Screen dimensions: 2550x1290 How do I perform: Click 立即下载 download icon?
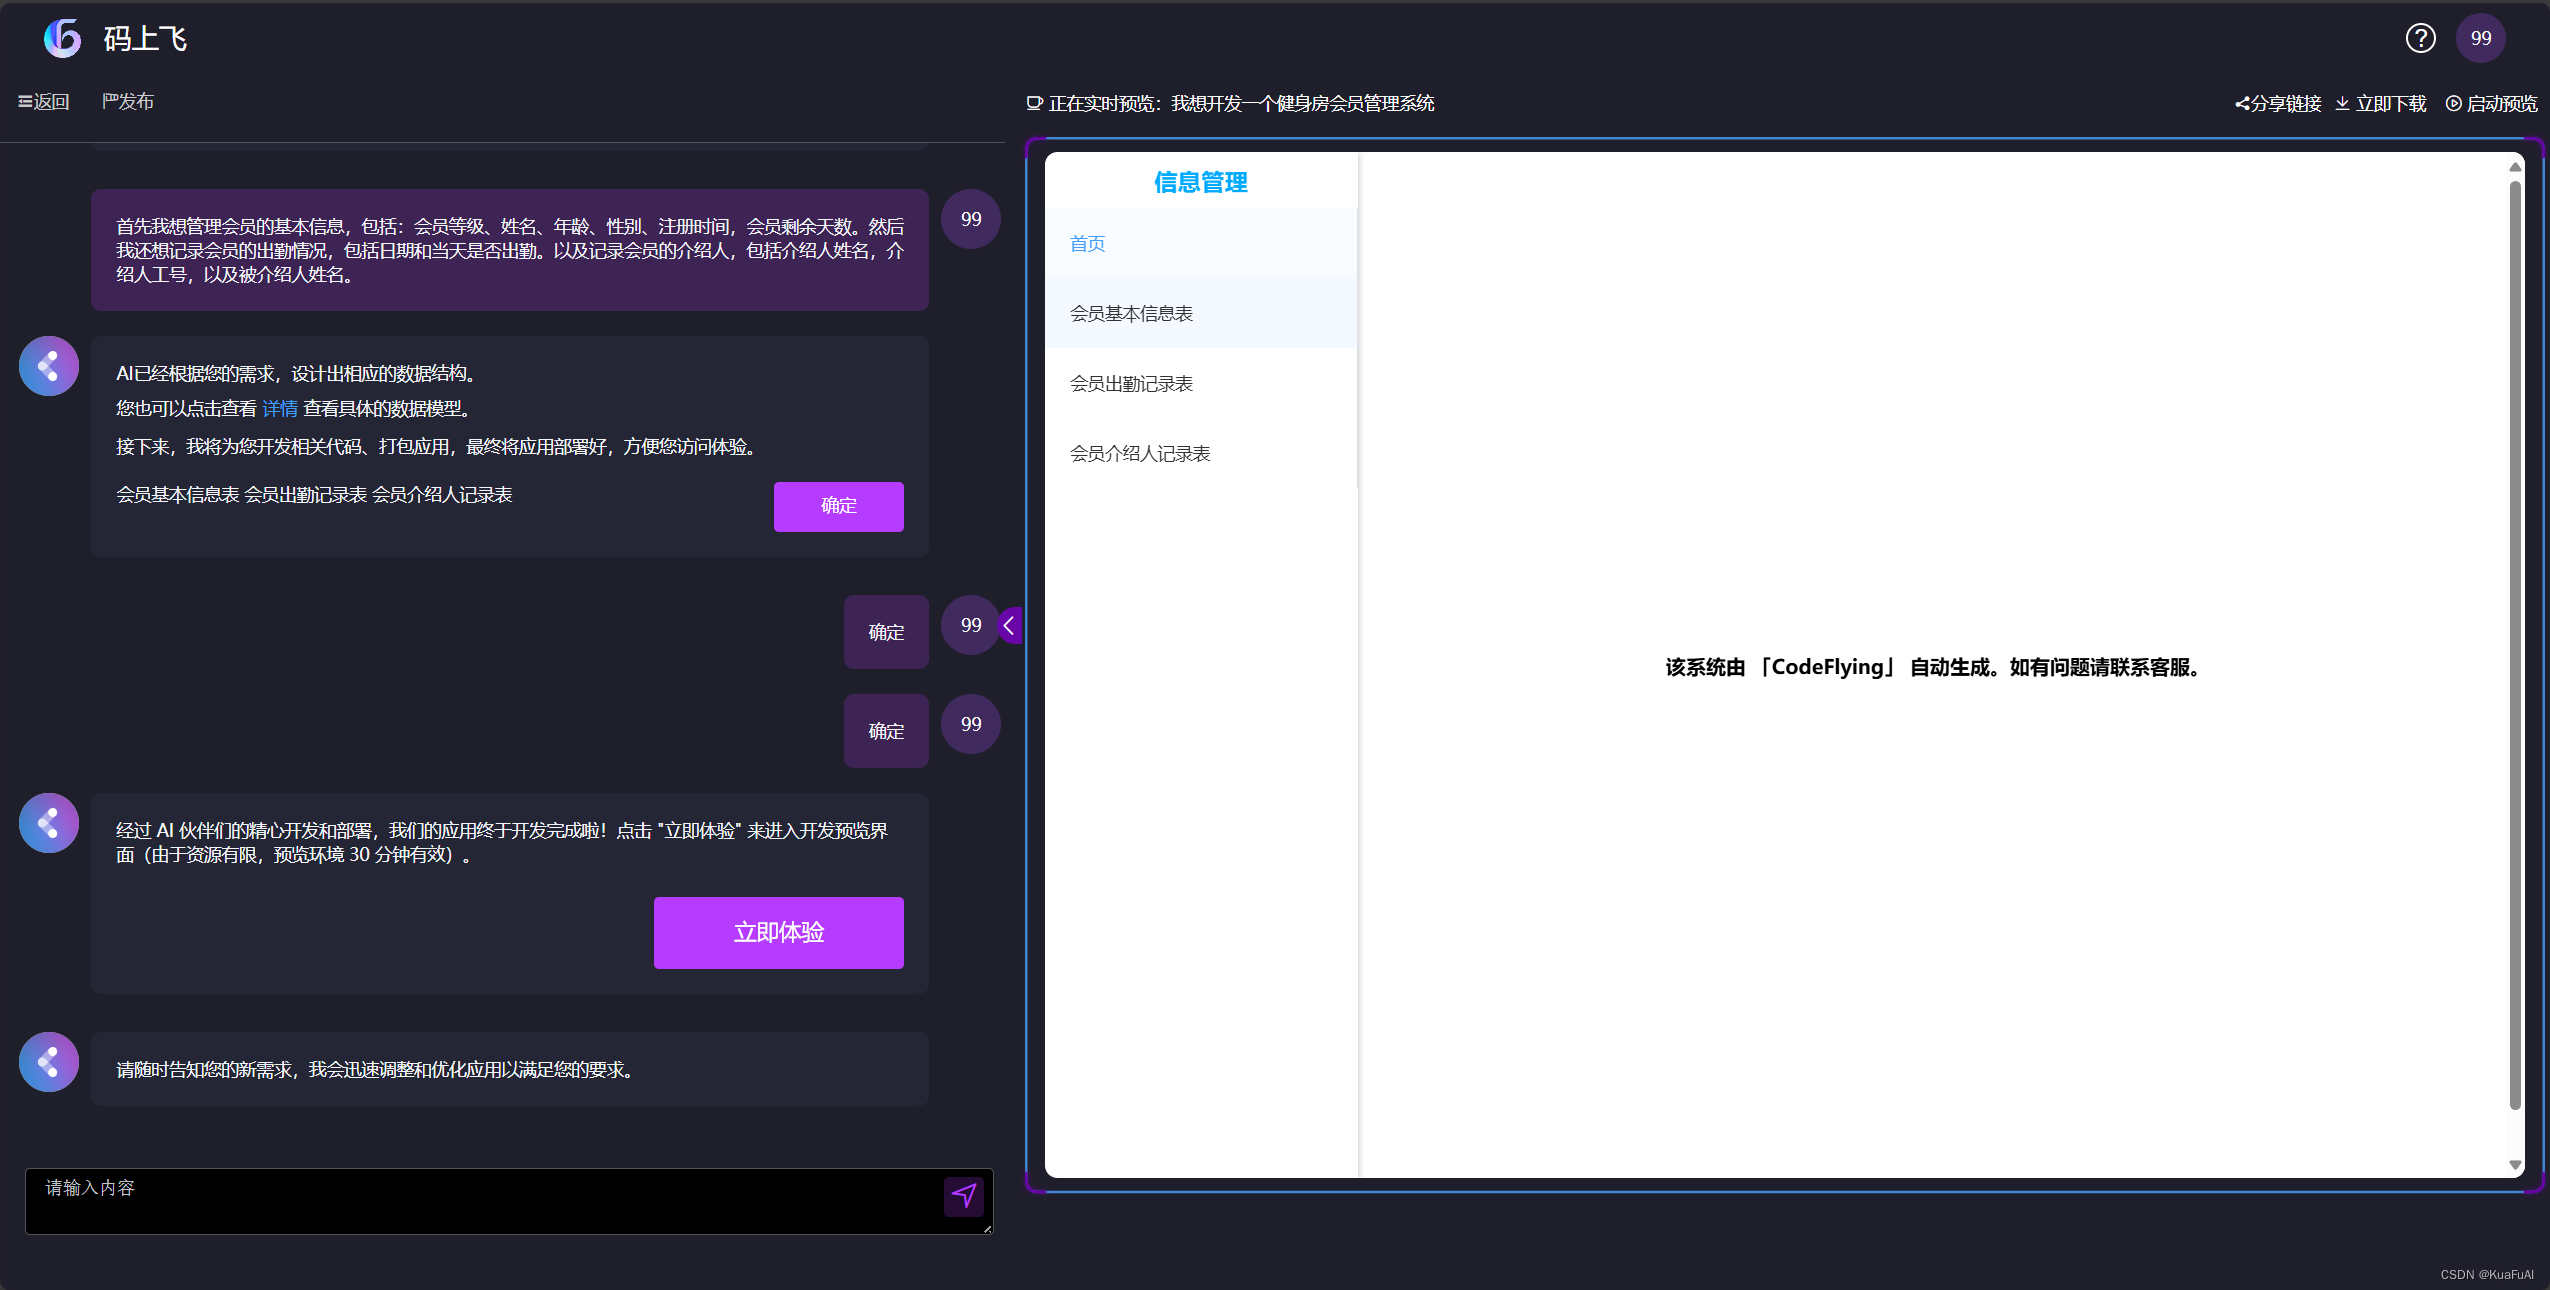point(2342,104)
